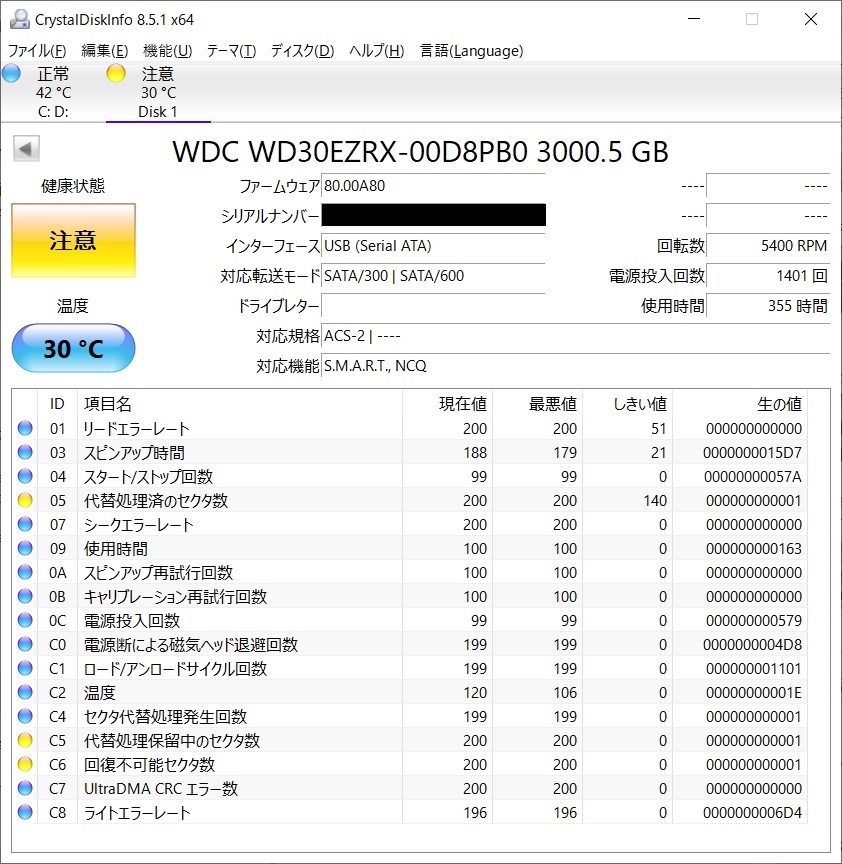Click the blue status dot for ID C8
Screen dimensions: 842x864
click(x=25, y=812)
